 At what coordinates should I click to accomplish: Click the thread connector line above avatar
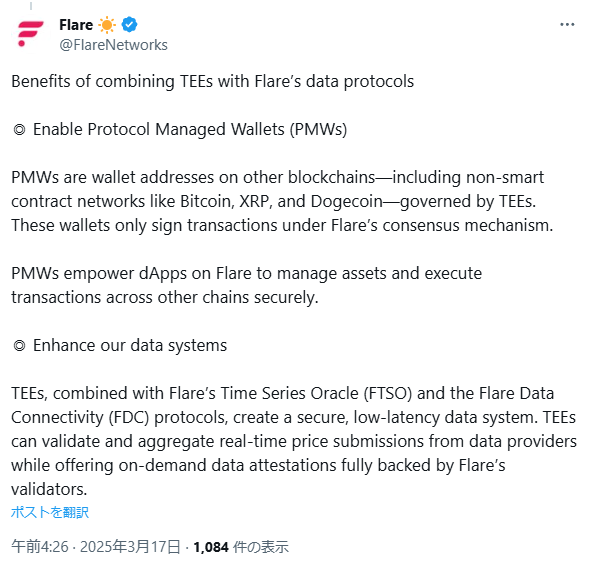click(31, 5)
